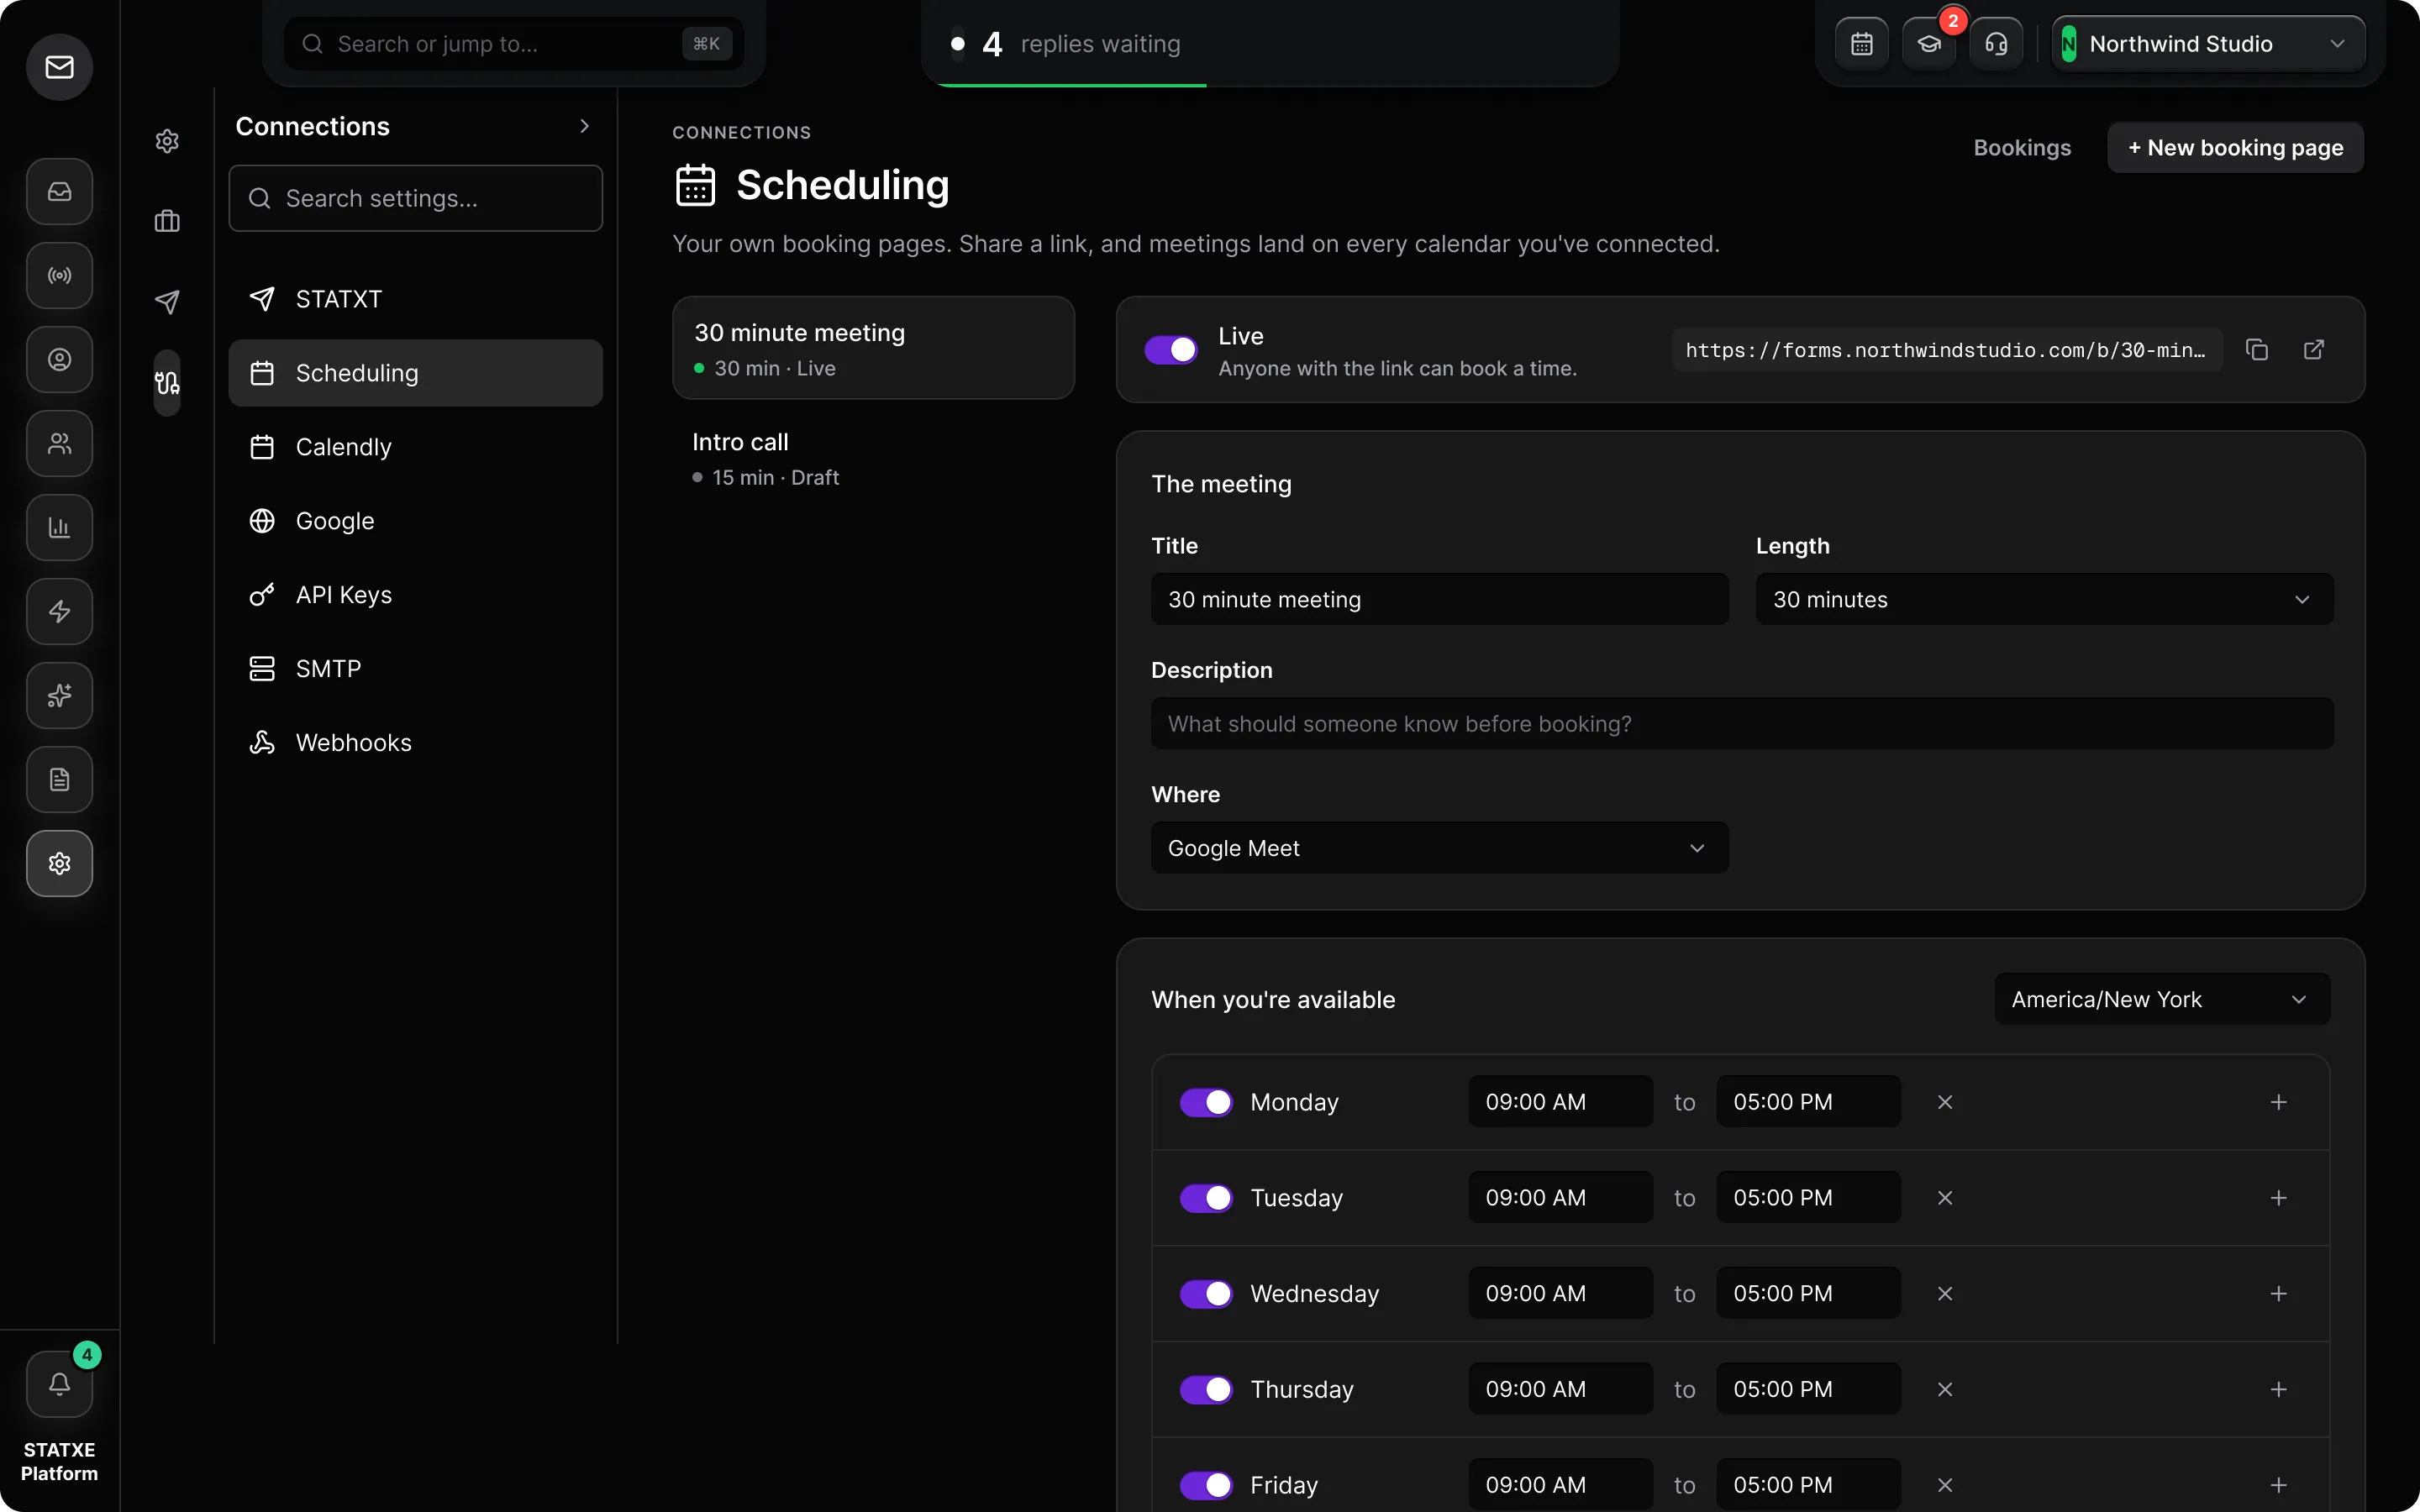Toggle Thursday availability switch

(x=1206, y=1390)
